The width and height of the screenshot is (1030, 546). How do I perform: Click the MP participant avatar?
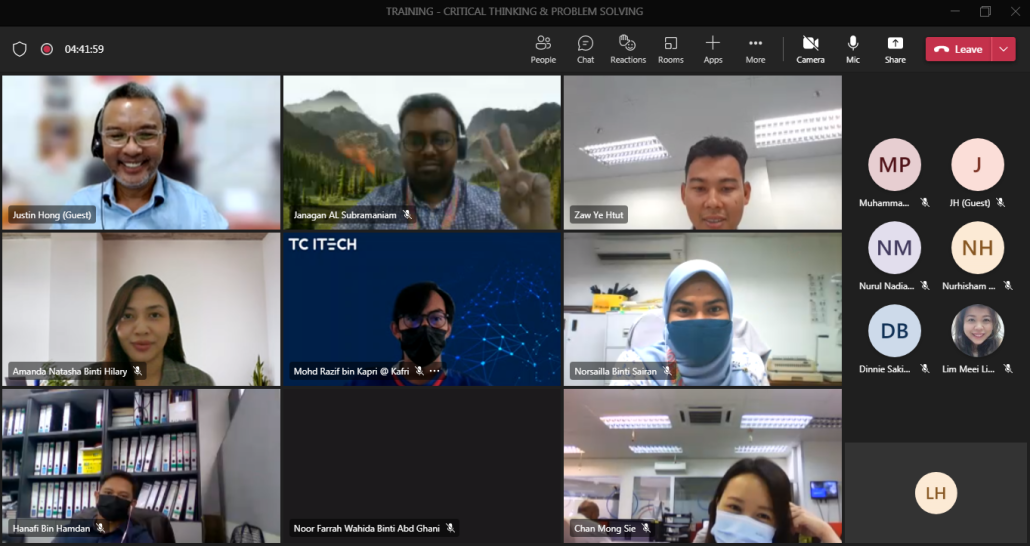(x=894, y=164)
